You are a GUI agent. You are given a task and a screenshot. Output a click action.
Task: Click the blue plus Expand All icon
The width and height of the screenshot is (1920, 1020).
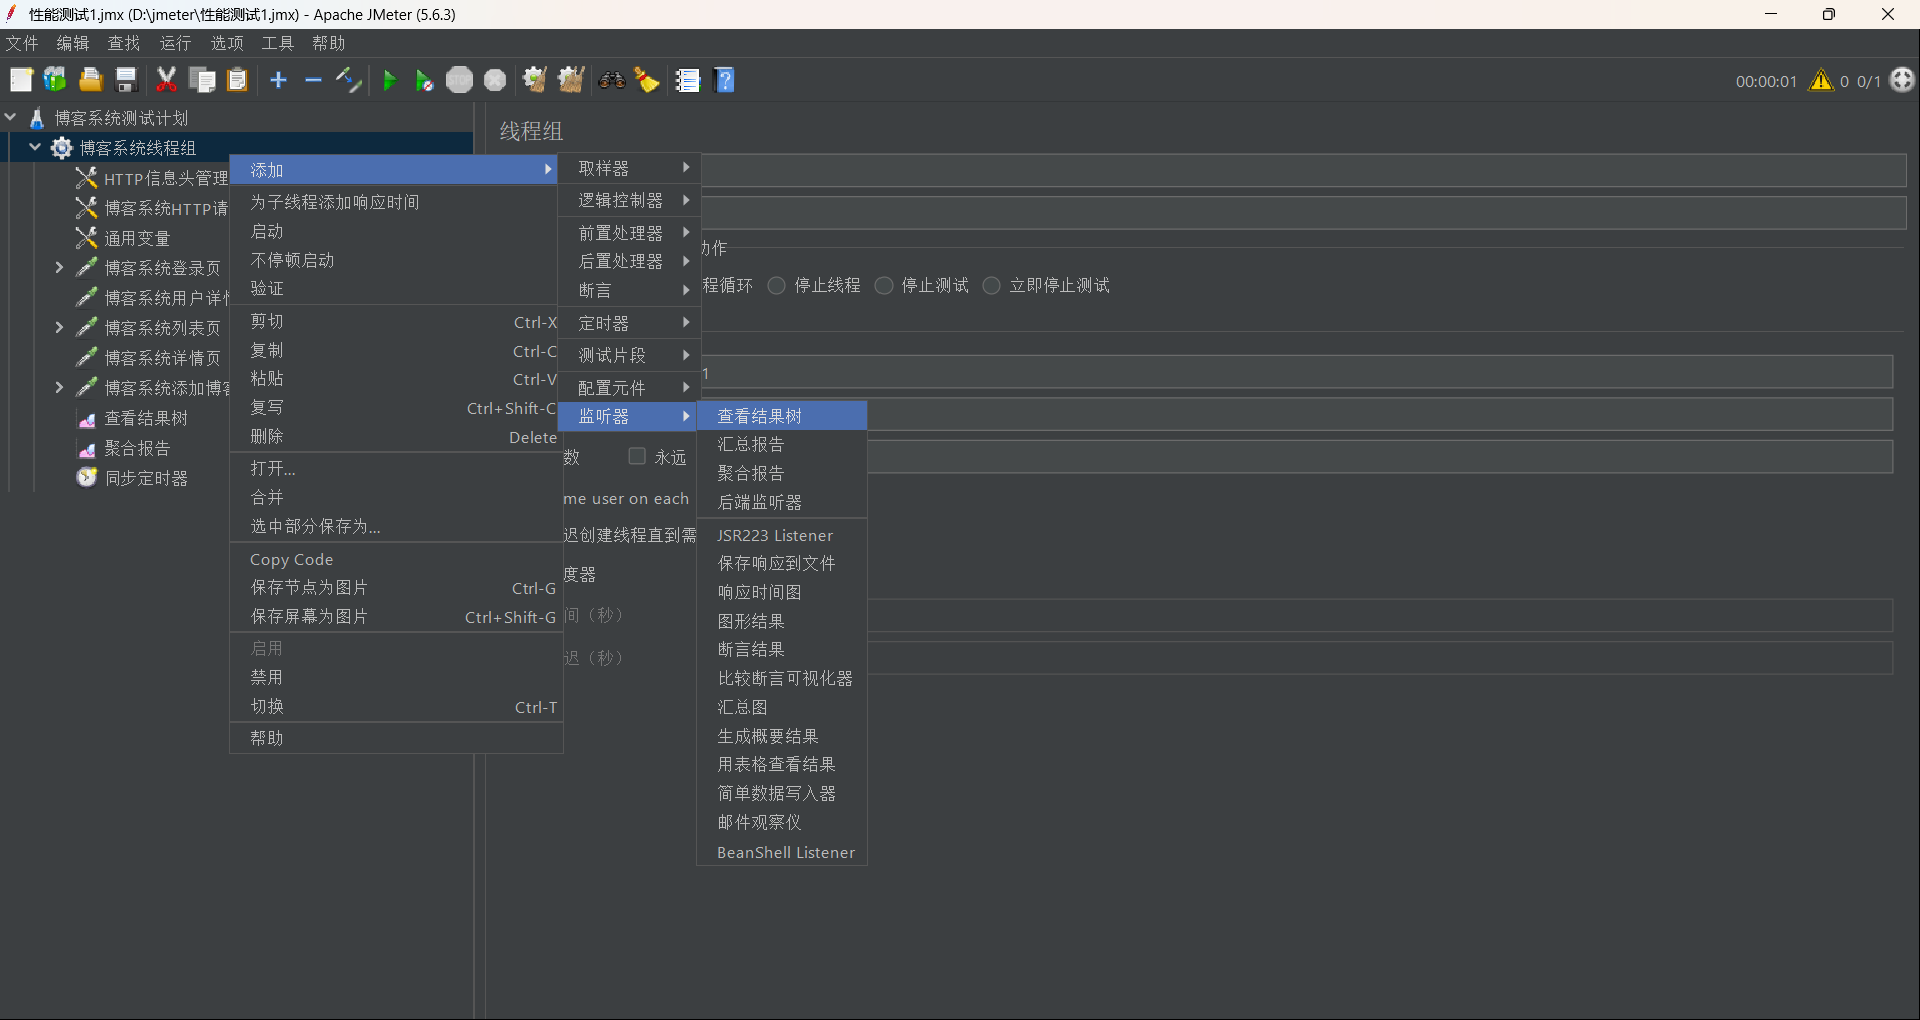click(279, 80)
